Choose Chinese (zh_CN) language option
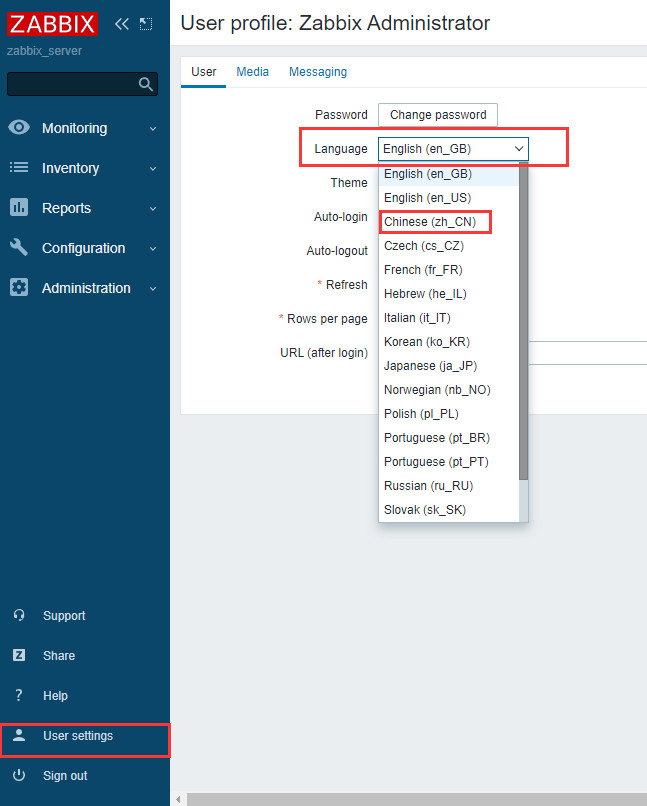The image size is (647, 806). coord(449,222)
